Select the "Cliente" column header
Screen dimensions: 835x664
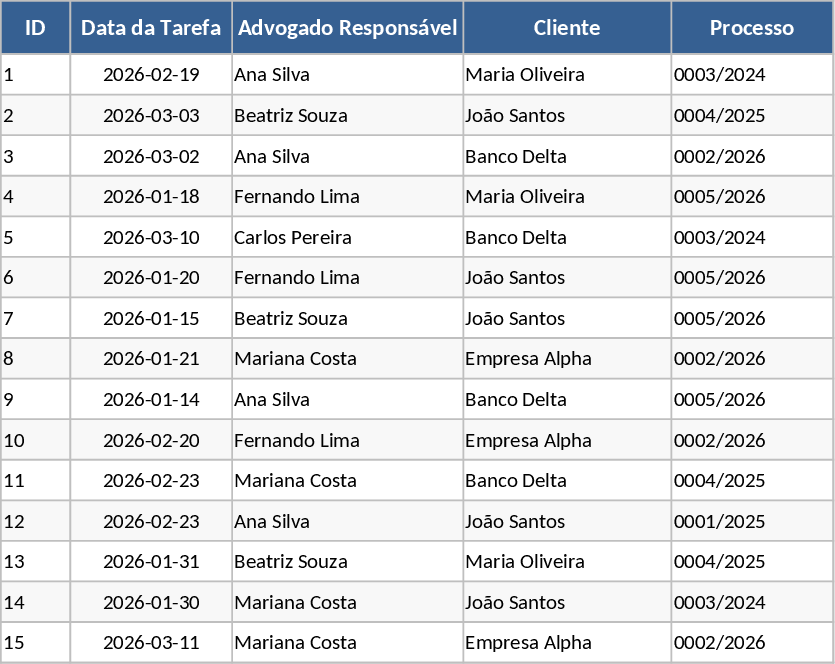coord(567,28)
